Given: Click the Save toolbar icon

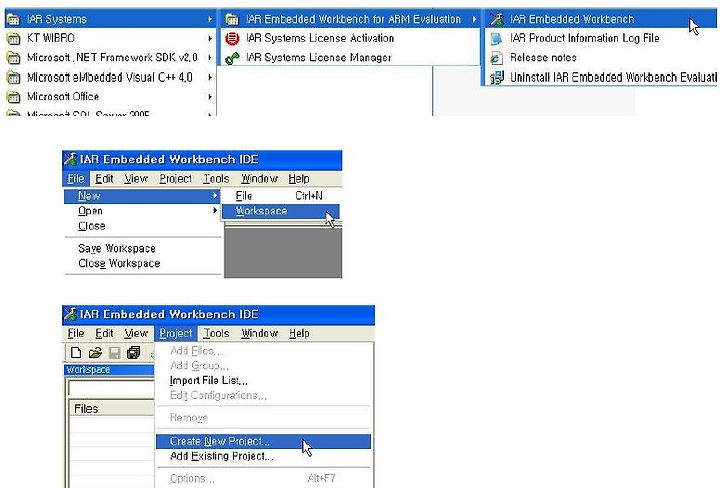Looking at the screenshot, I should [x=114, y=353].
